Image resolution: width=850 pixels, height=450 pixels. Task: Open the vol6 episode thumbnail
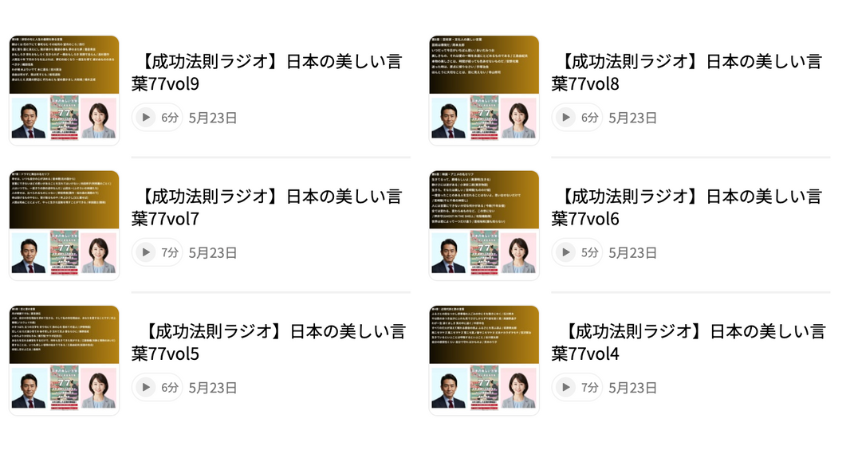[x=484, y=225]
